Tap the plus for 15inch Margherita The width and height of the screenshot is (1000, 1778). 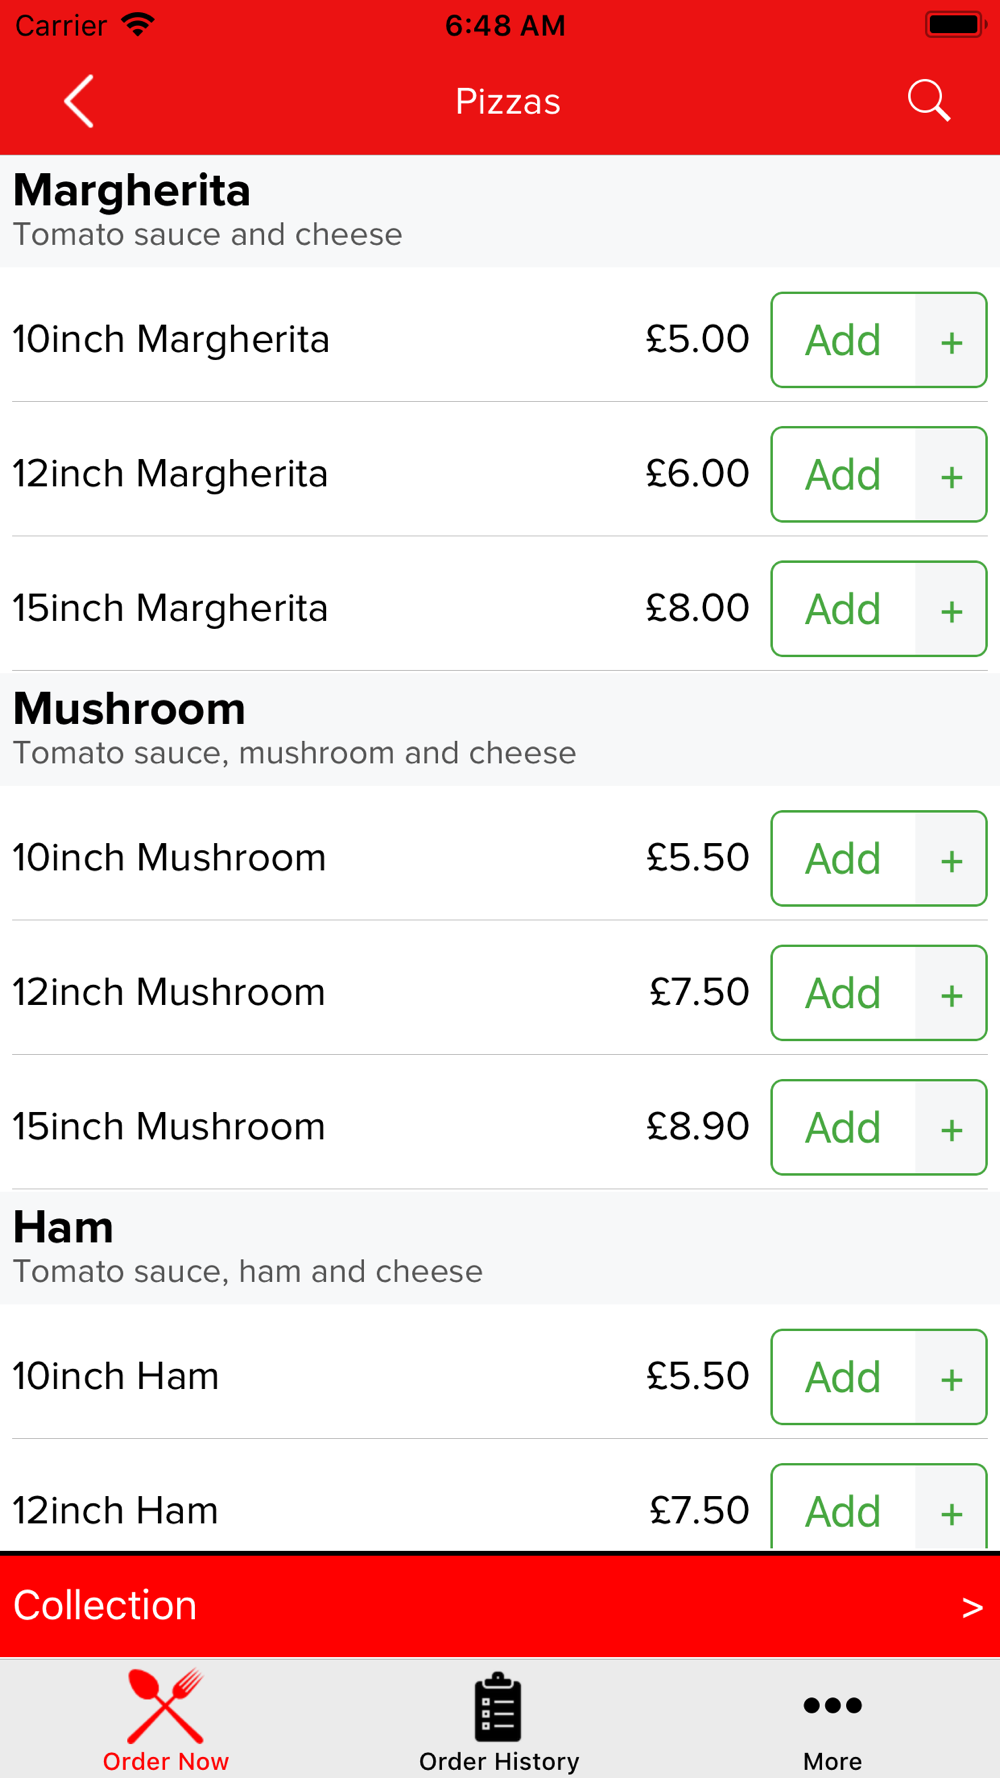pyautogui.click(x=951, y=609)
